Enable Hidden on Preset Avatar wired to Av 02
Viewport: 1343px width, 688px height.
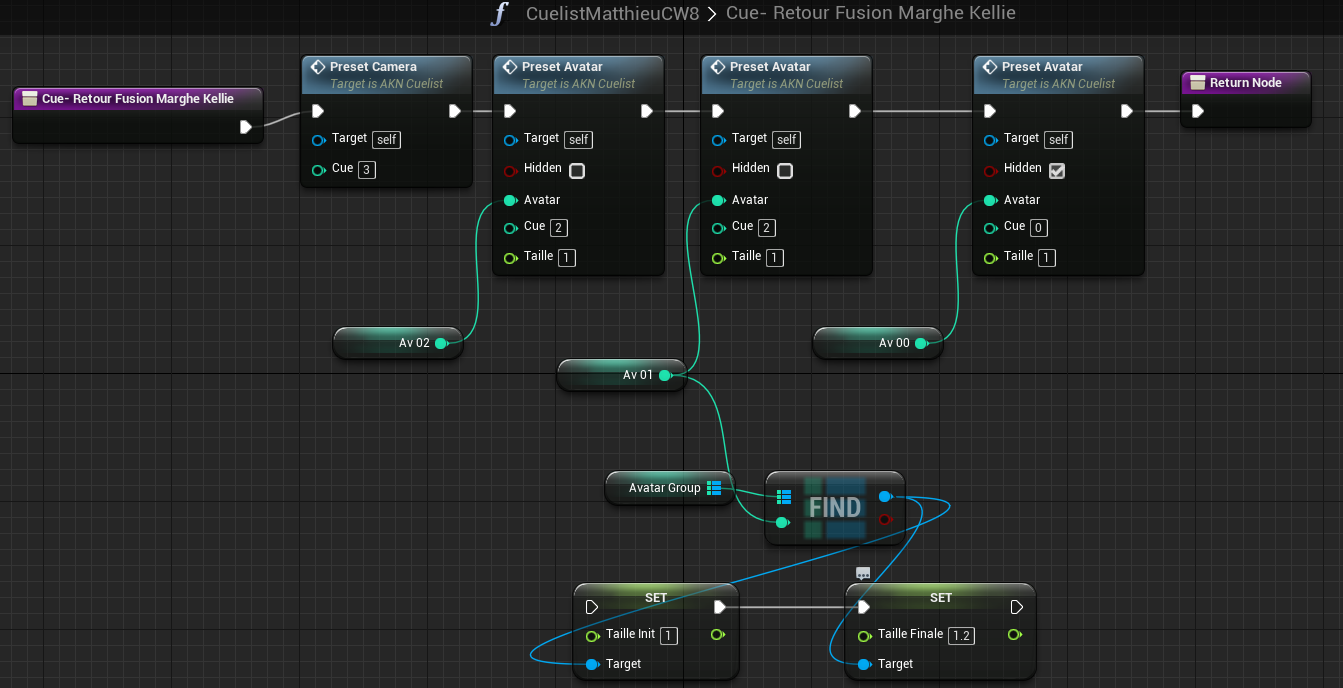(577, 171)
